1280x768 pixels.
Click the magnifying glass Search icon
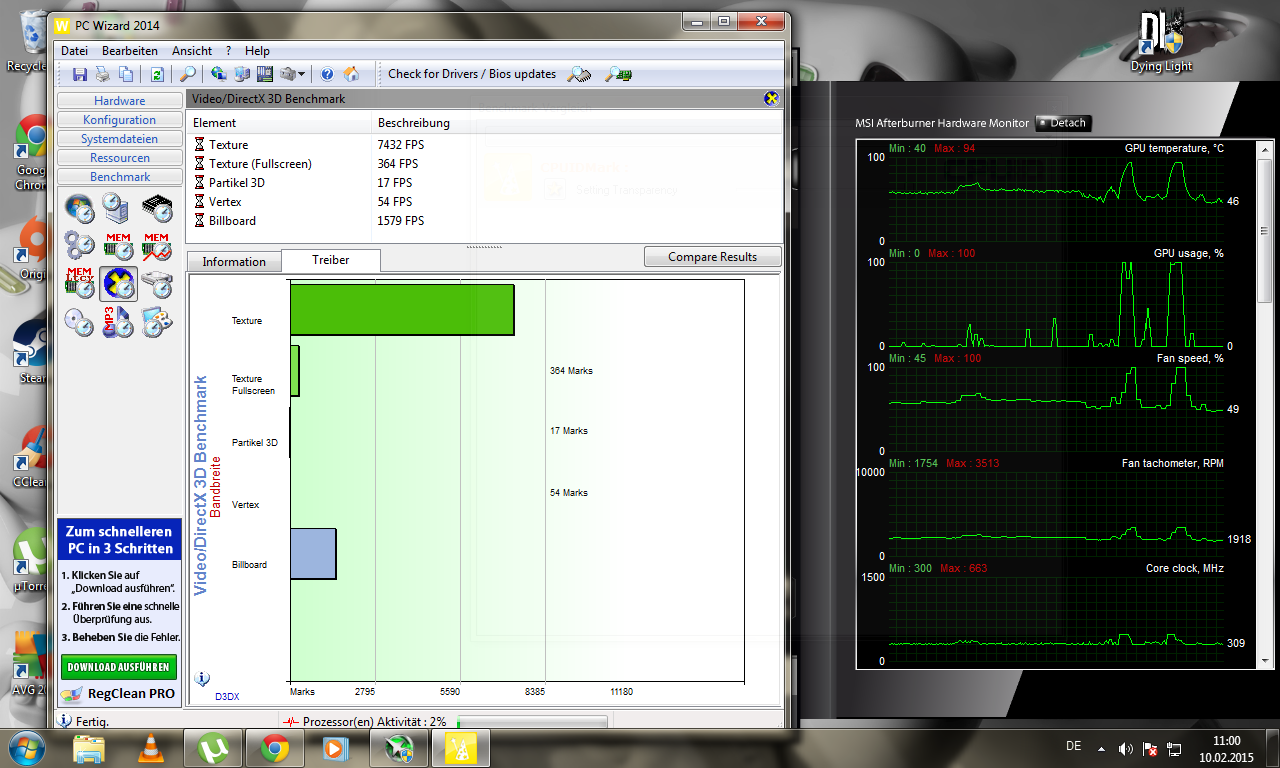click(187, 74)
